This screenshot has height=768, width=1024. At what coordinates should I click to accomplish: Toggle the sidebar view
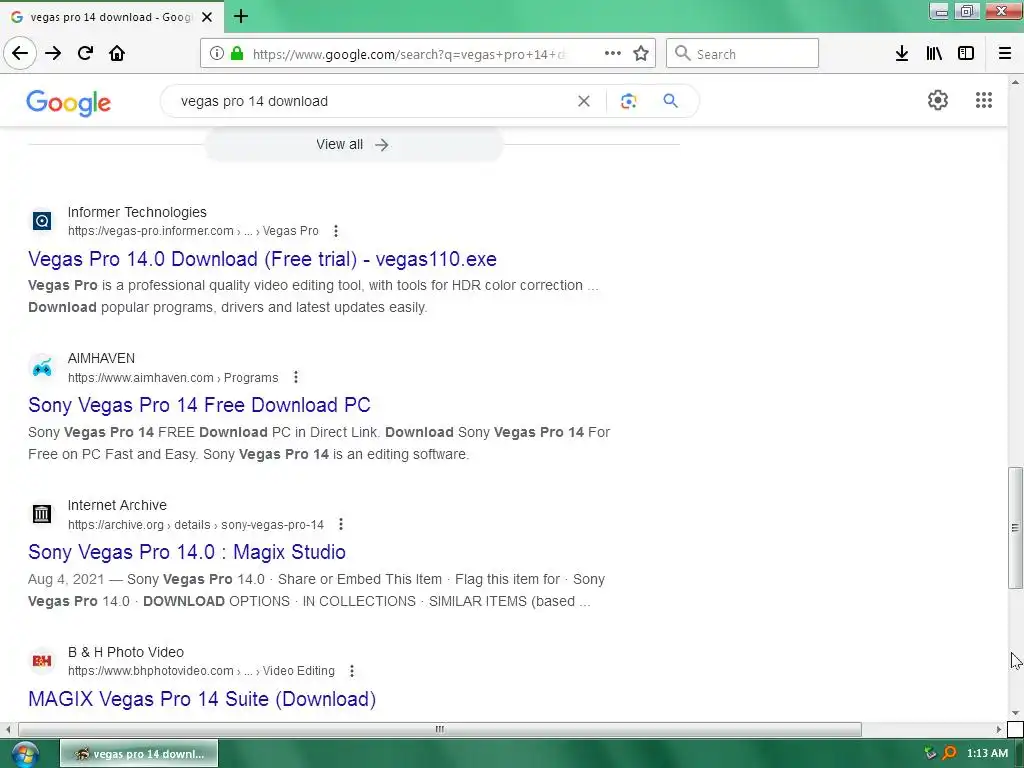[966, 54]
